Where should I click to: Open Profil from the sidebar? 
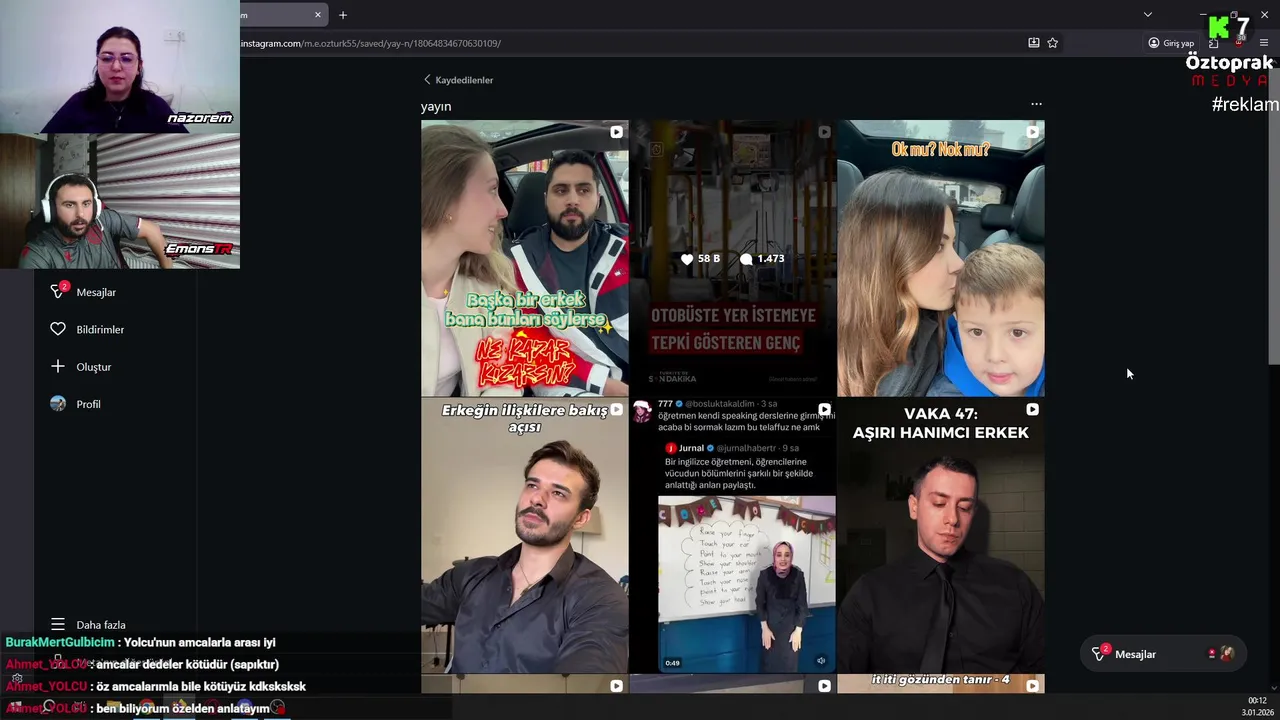point(88,404)
